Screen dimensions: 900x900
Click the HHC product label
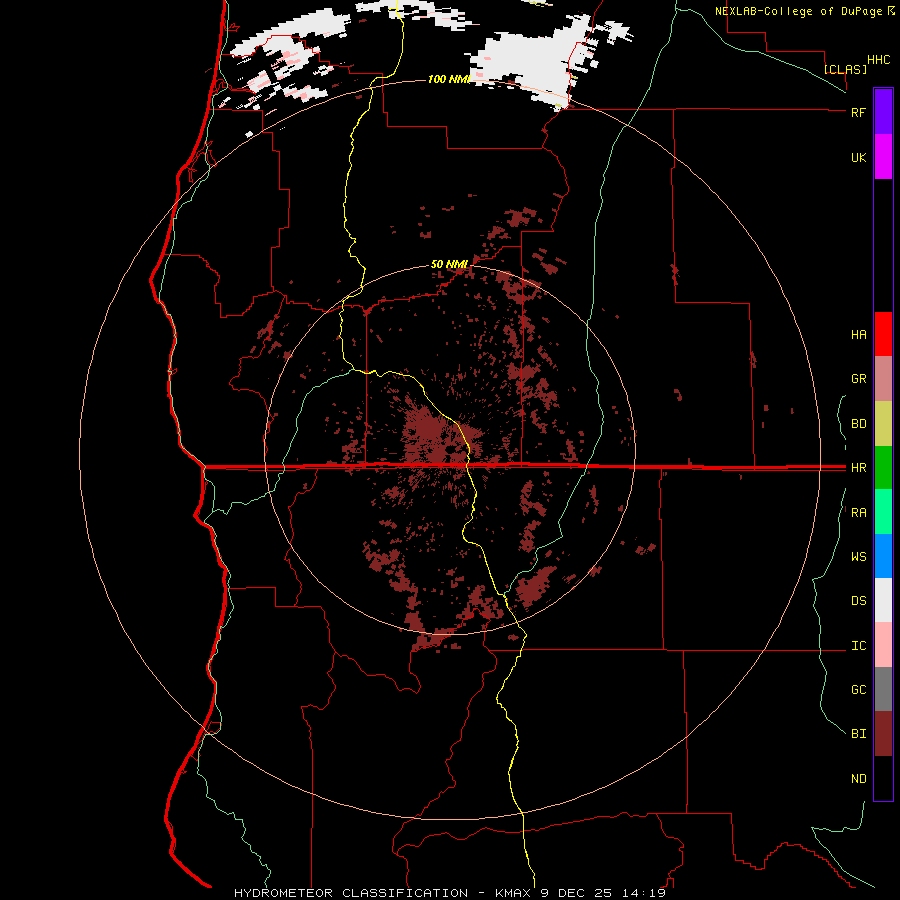878,60
